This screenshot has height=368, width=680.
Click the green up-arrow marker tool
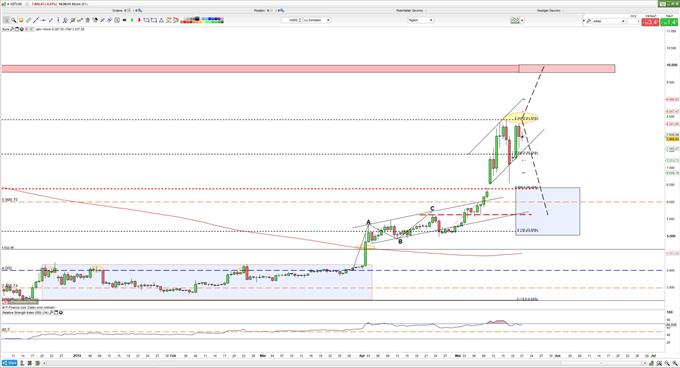[x=132, y=20]
